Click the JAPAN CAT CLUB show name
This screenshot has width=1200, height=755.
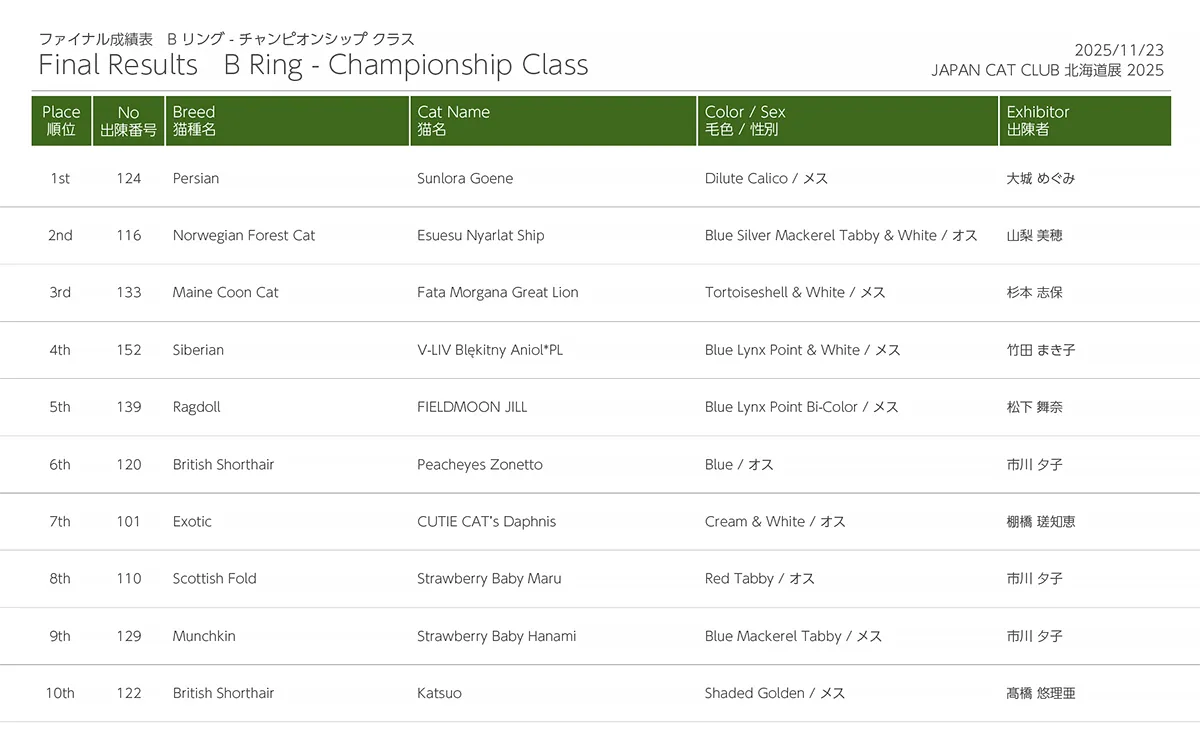1047,70
